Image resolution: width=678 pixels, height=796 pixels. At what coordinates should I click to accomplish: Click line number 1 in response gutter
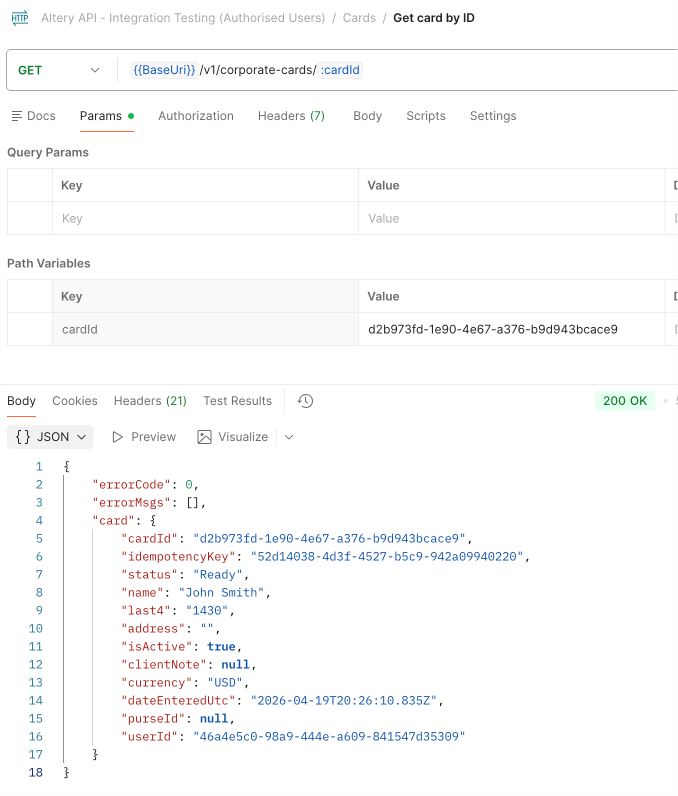point(39,467)
